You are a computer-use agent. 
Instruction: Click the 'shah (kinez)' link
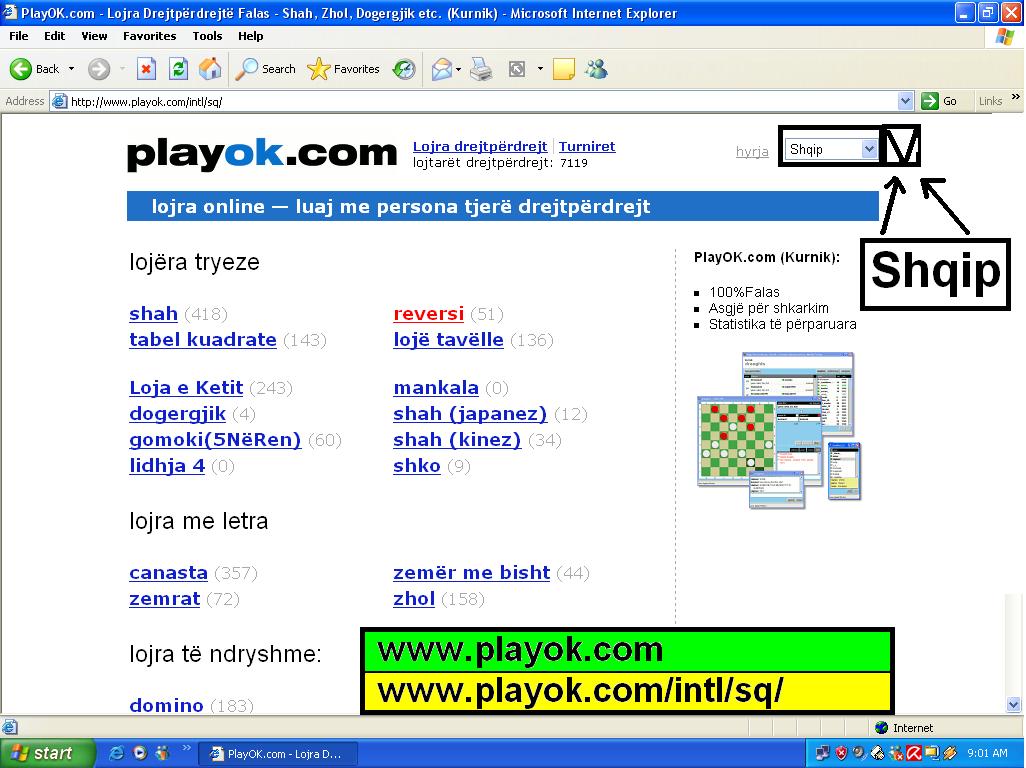point(457,440)
